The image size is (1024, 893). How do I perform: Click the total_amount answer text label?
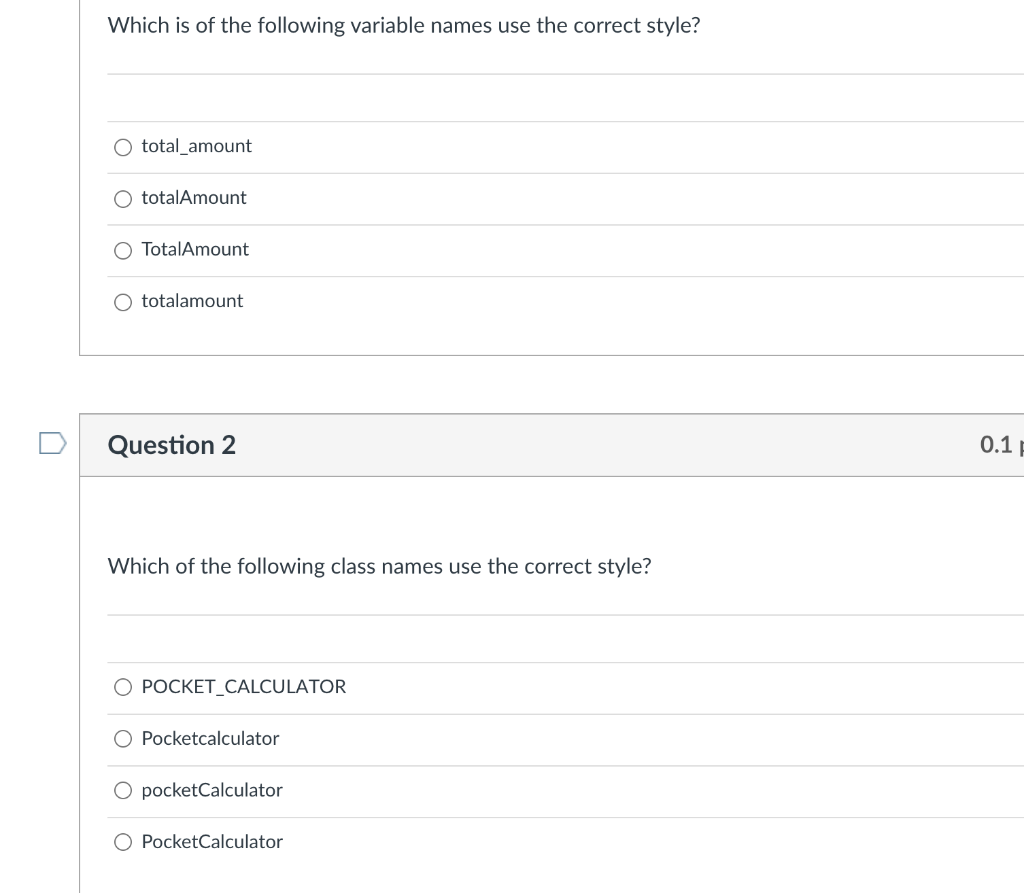point(196,146)
